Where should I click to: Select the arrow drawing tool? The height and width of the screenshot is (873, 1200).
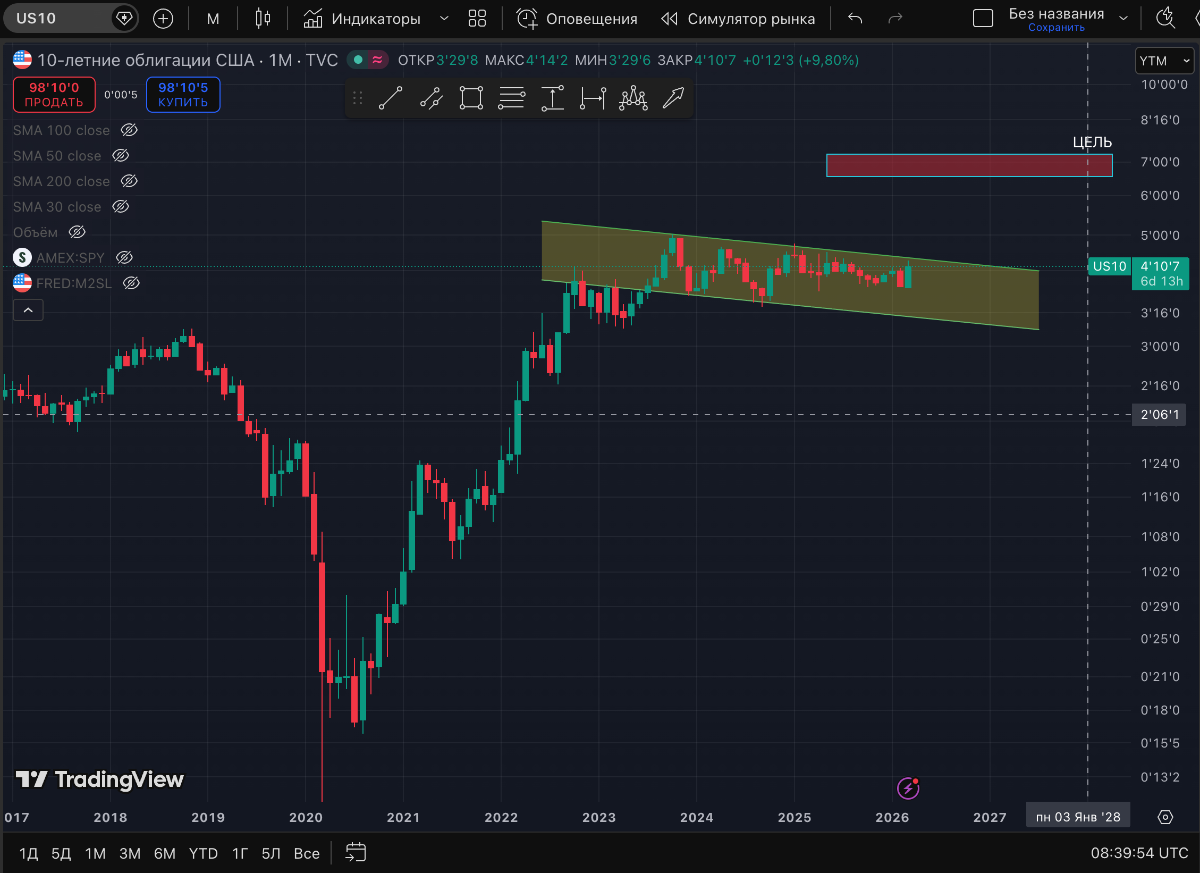click(x=674, y=98)
